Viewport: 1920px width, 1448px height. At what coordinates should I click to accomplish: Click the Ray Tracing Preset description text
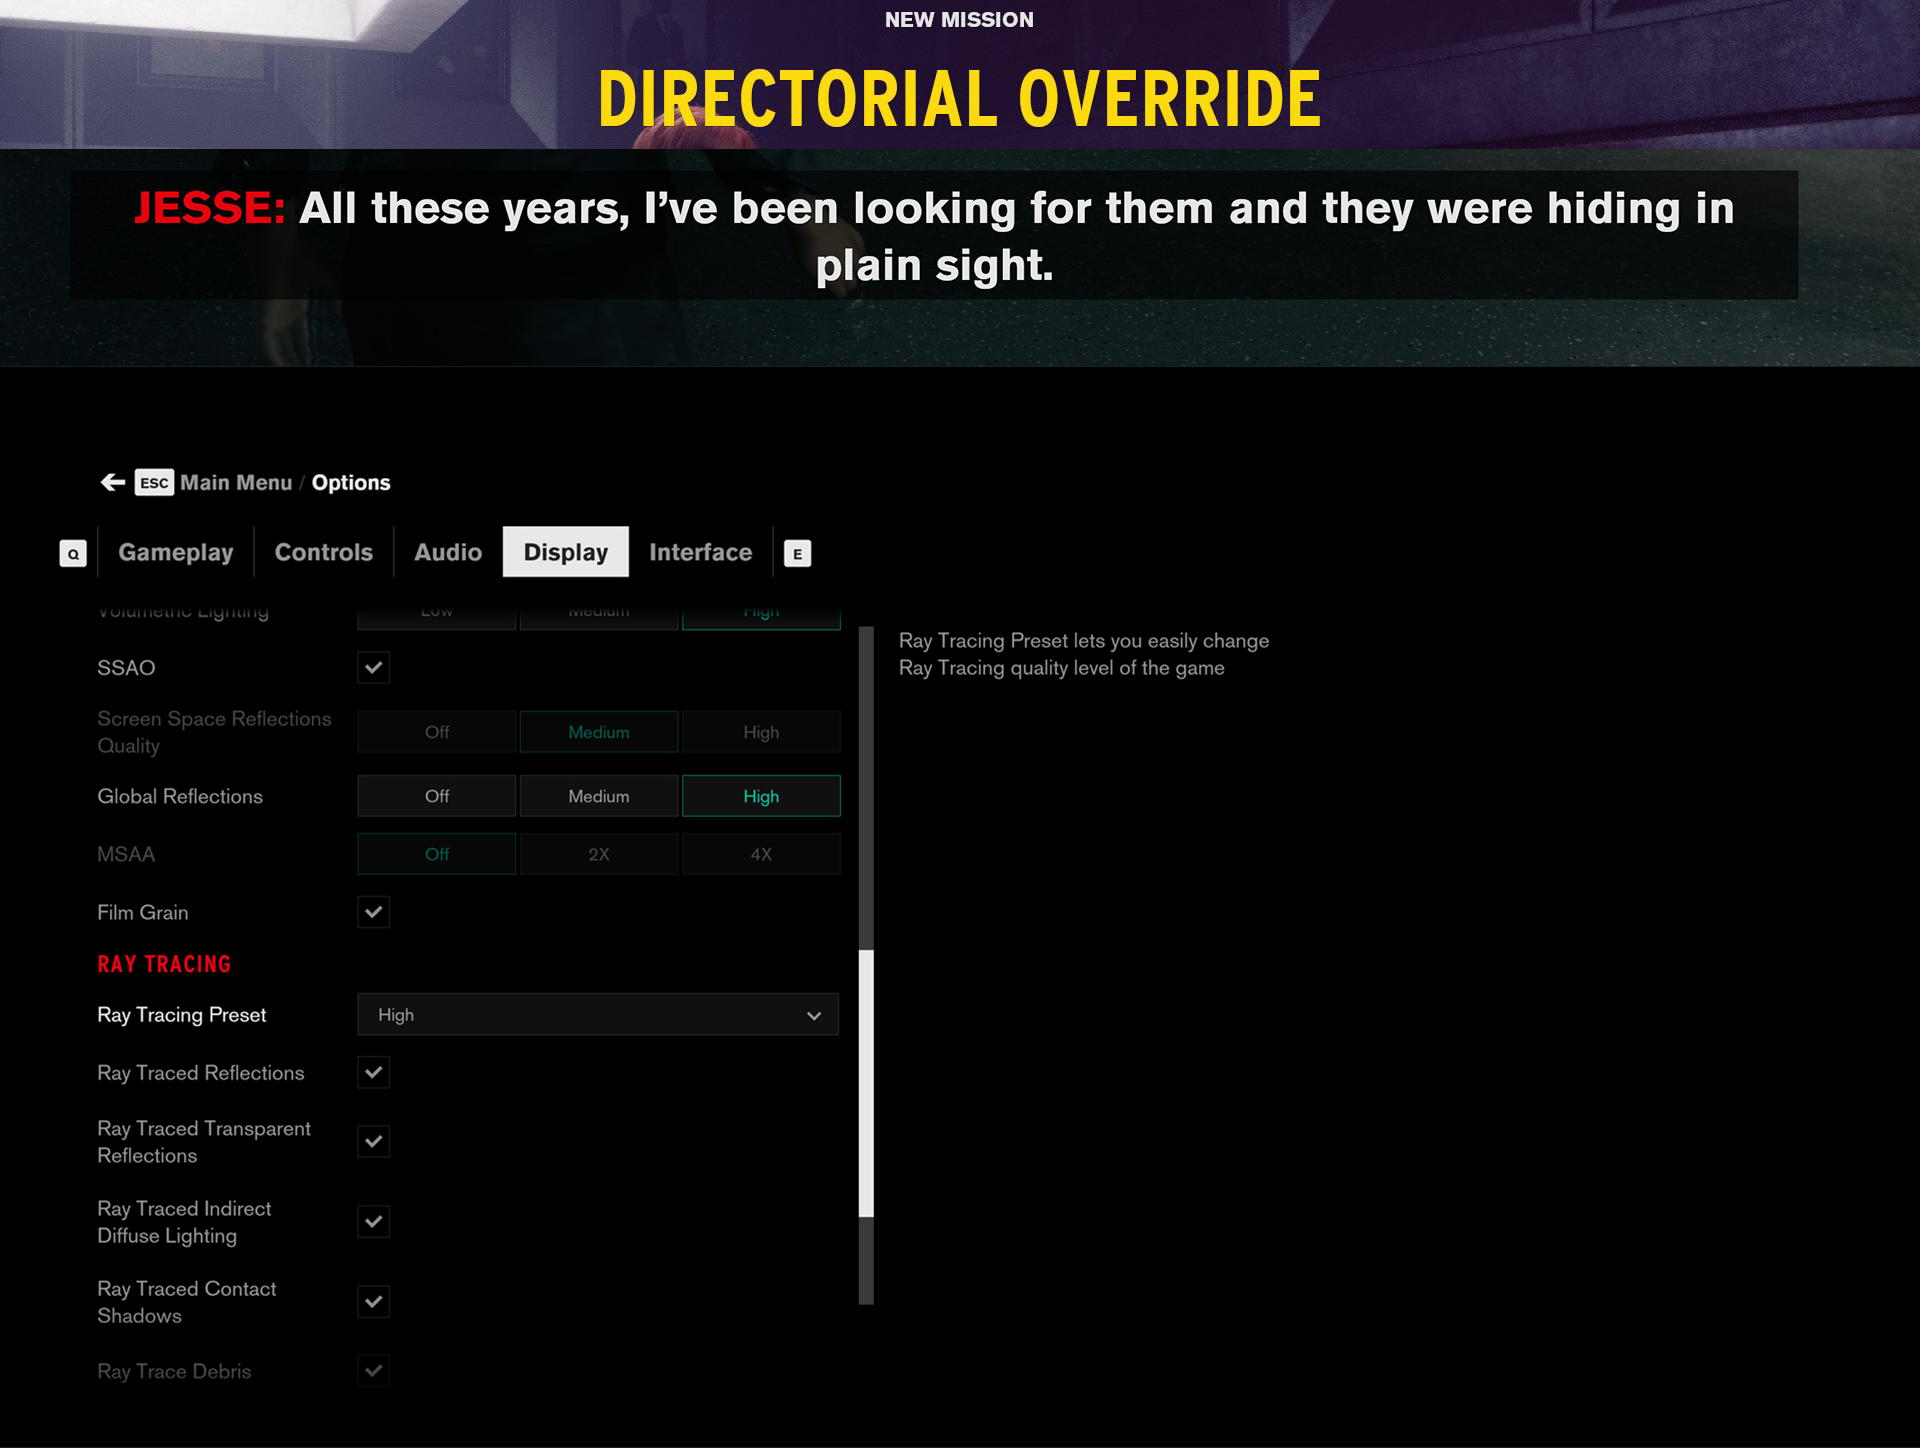coord(1084,654)
